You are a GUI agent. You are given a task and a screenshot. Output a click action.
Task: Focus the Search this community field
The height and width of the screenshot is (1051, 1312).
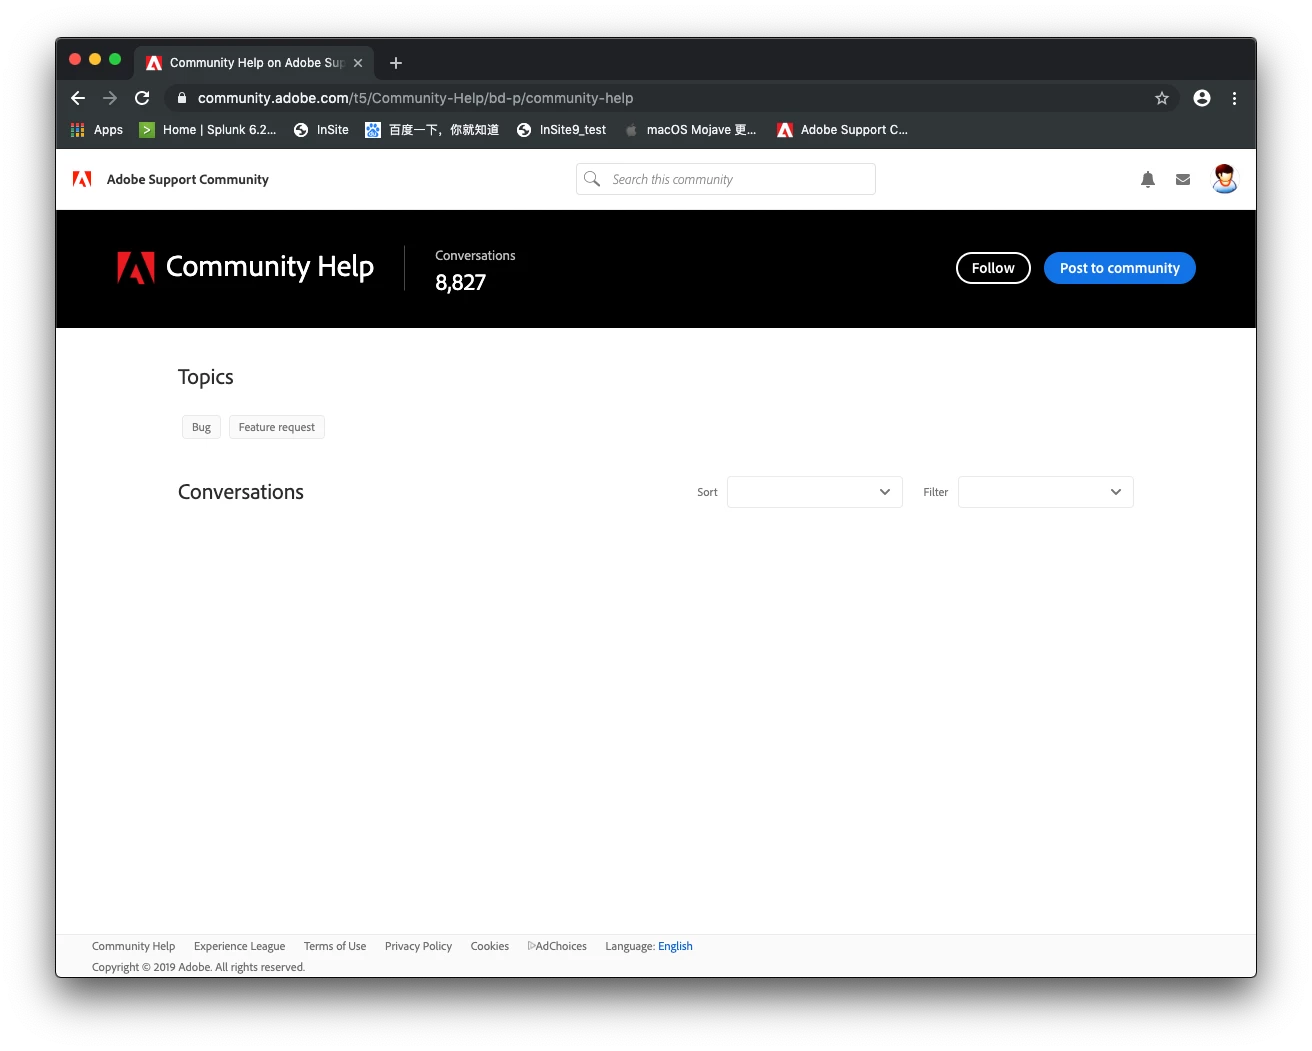point(726,179)
